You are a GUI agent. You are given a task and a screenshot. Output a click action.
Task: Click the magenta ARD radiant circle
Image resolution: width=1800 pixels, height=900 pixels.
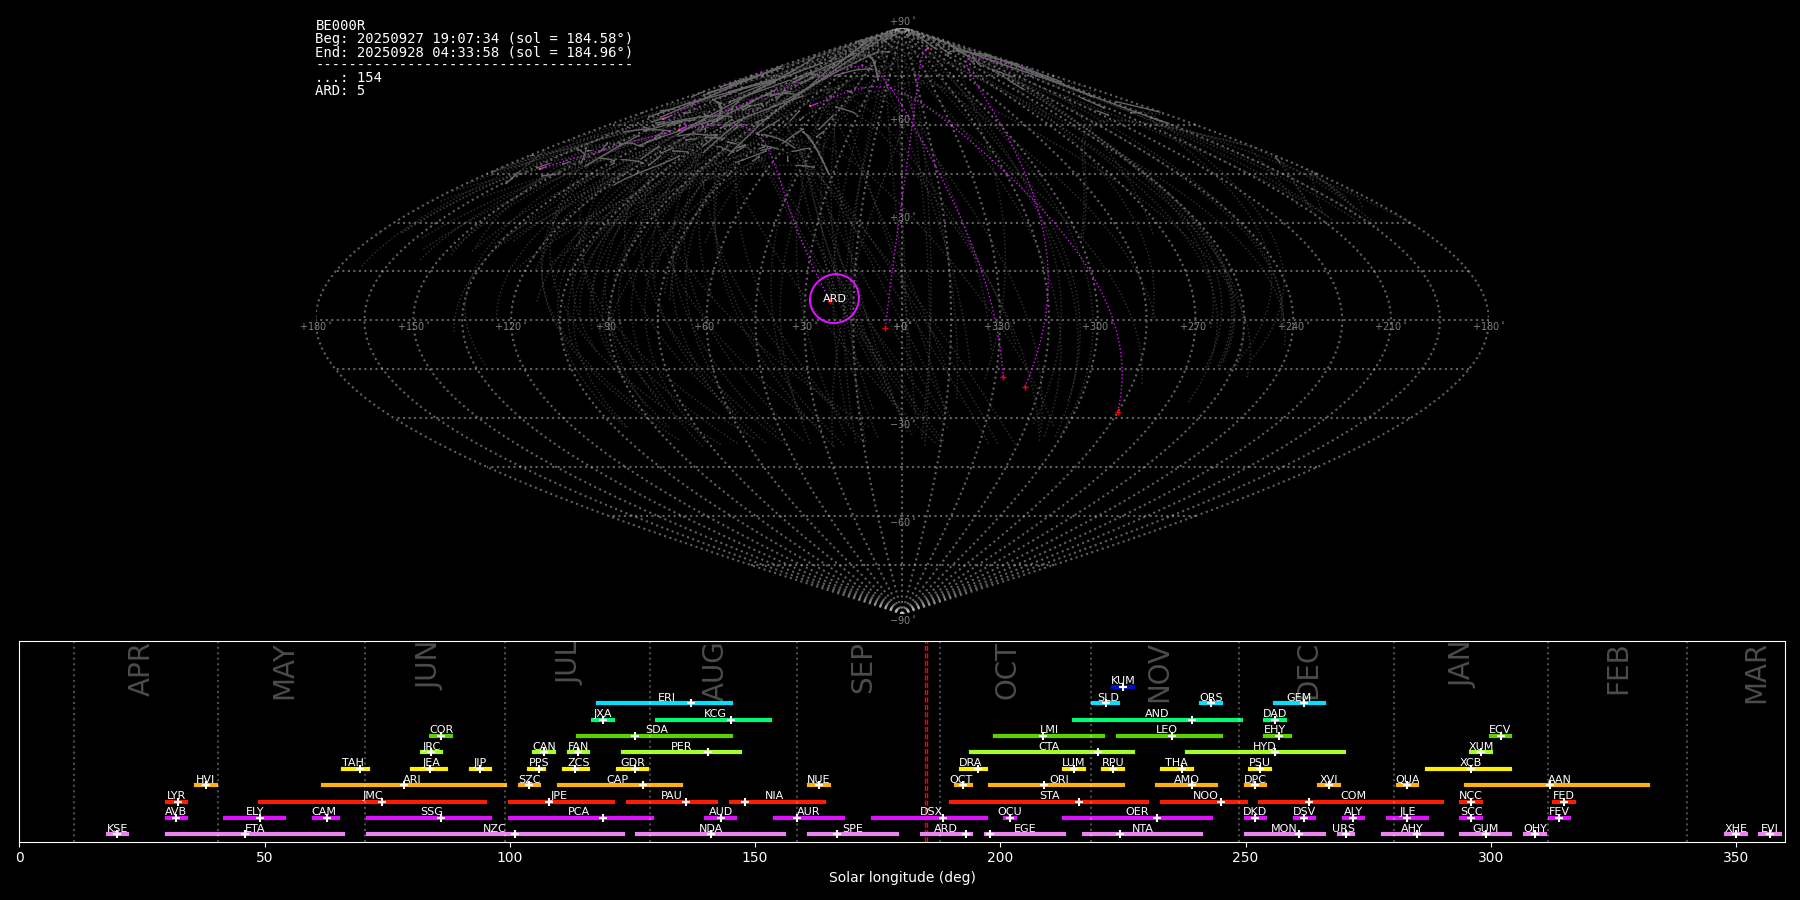click(x=834, y=298)
